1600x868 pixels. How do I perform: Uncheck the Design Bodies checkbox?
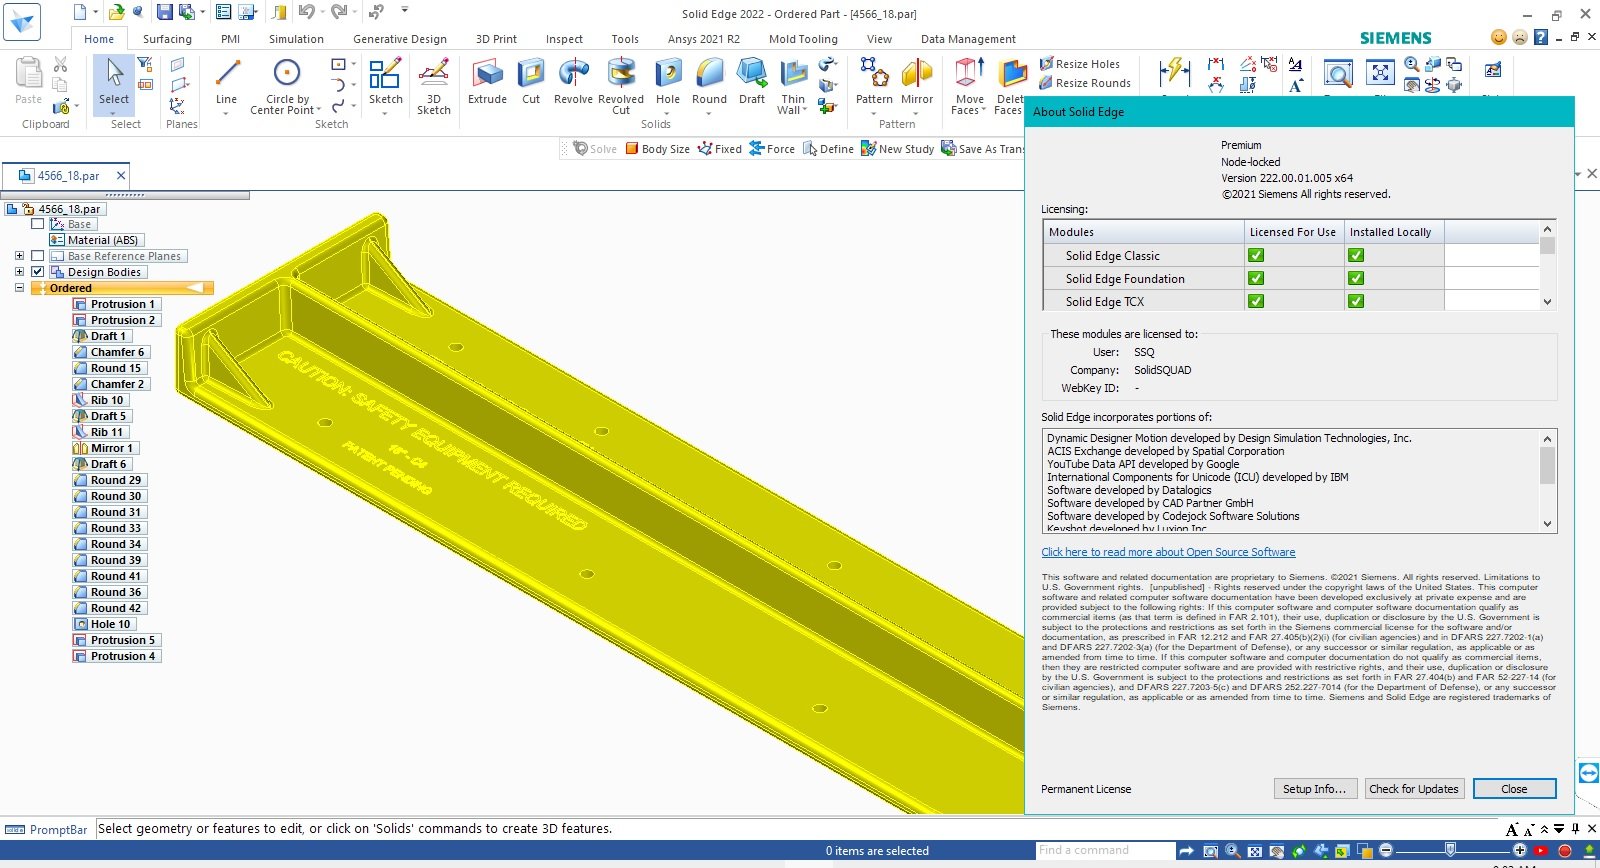pyautogui.click(x=37, y=272)
